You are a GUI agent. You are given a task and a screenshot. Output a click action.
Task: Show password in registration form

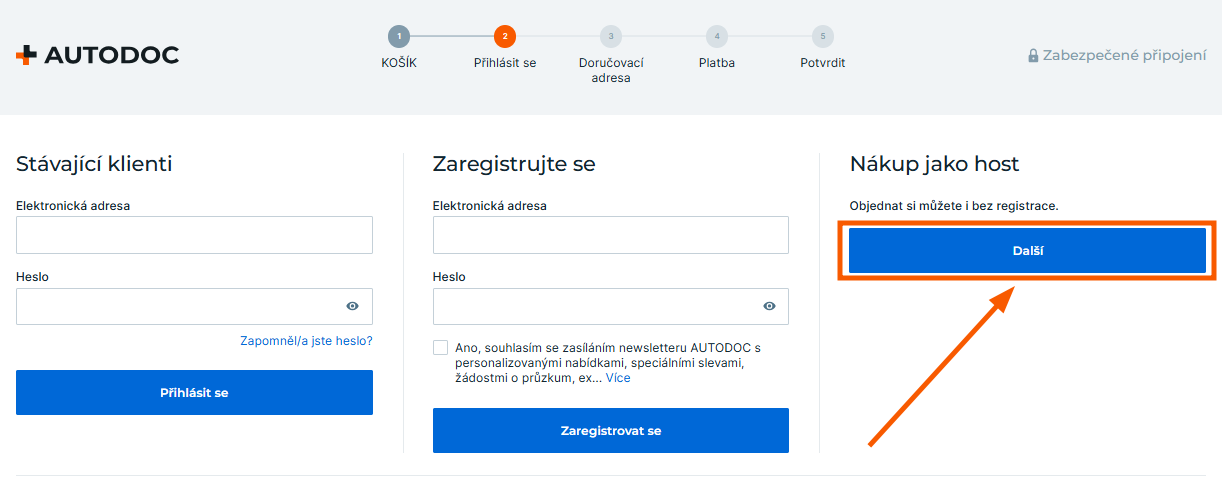pyautogui.click(x=769, y=306)
